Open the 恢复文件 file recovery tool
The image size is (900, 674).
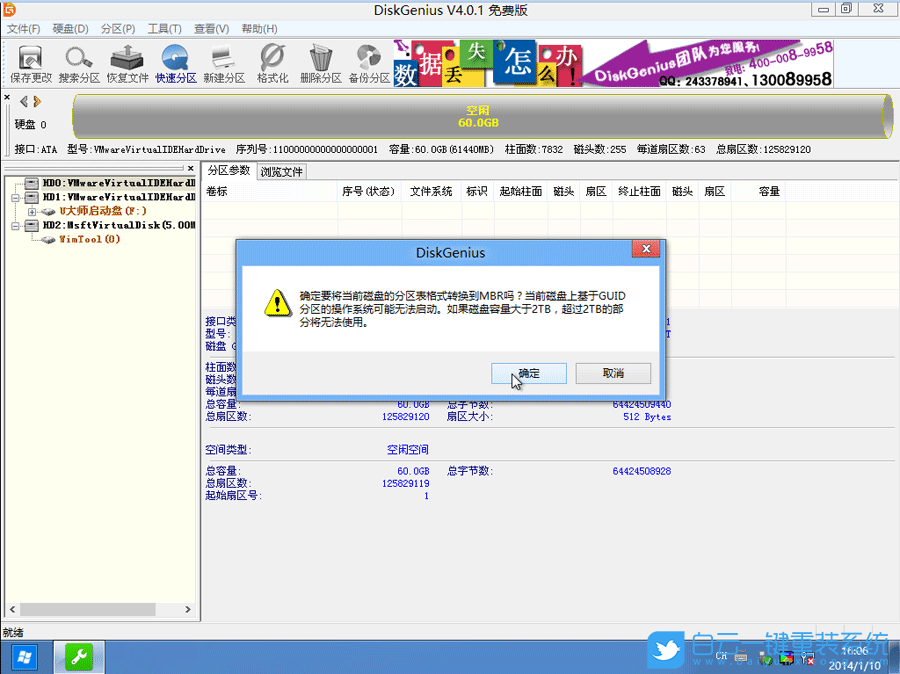[127, 62]
